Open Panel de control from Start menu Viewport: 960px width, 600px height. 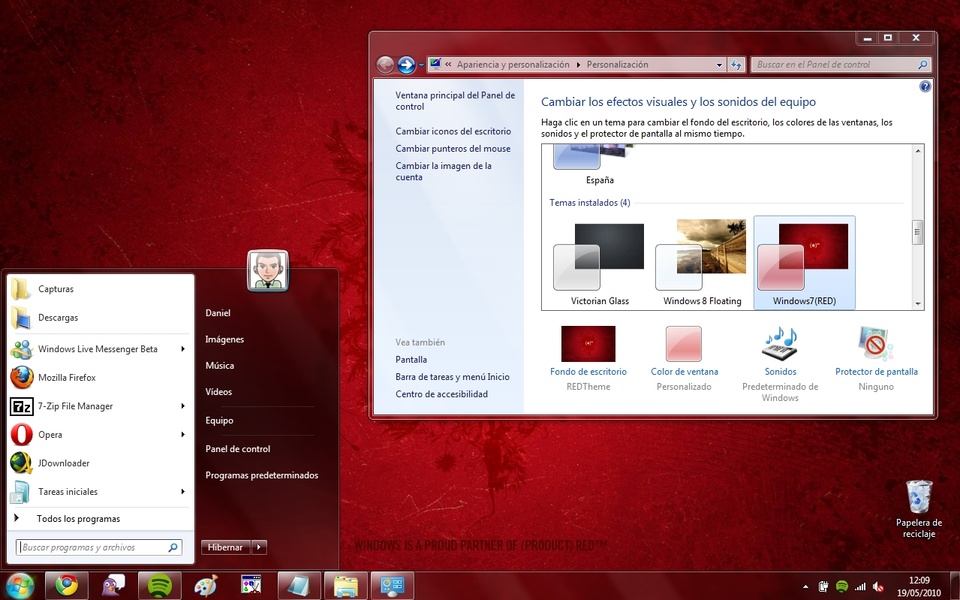[x=237, y=449]
